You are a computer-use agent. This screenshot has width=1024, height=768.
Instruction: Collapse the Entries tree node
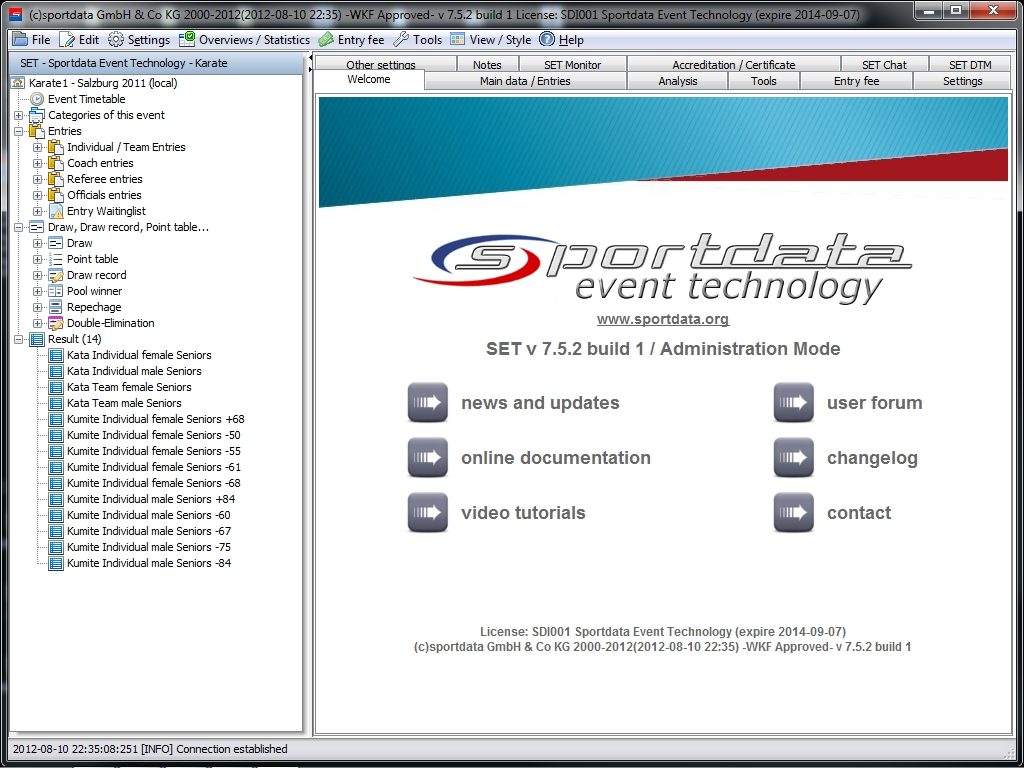click(18, 131)
